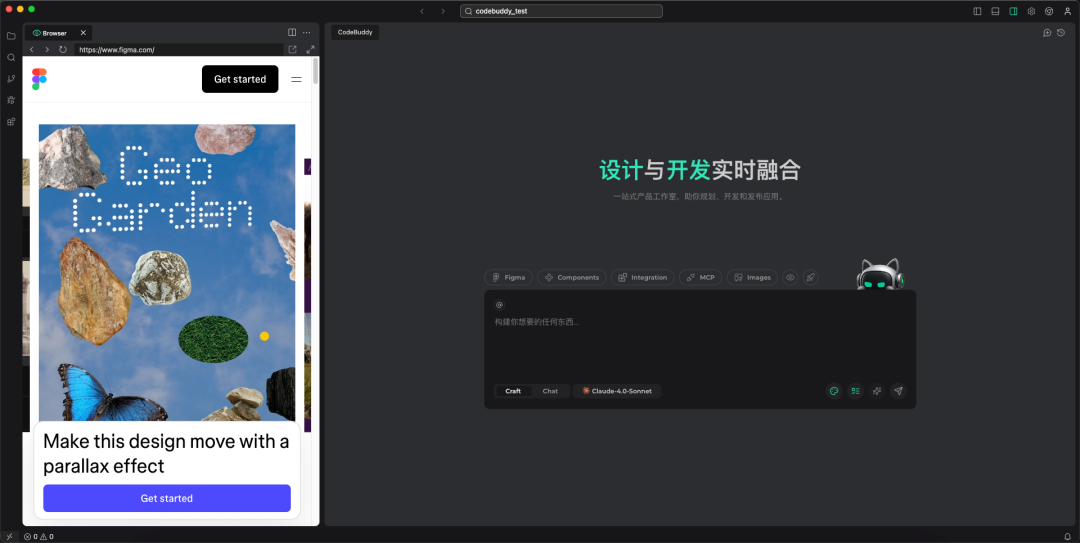
Task: Split the Browser editor pane
Action: (292, 32)
